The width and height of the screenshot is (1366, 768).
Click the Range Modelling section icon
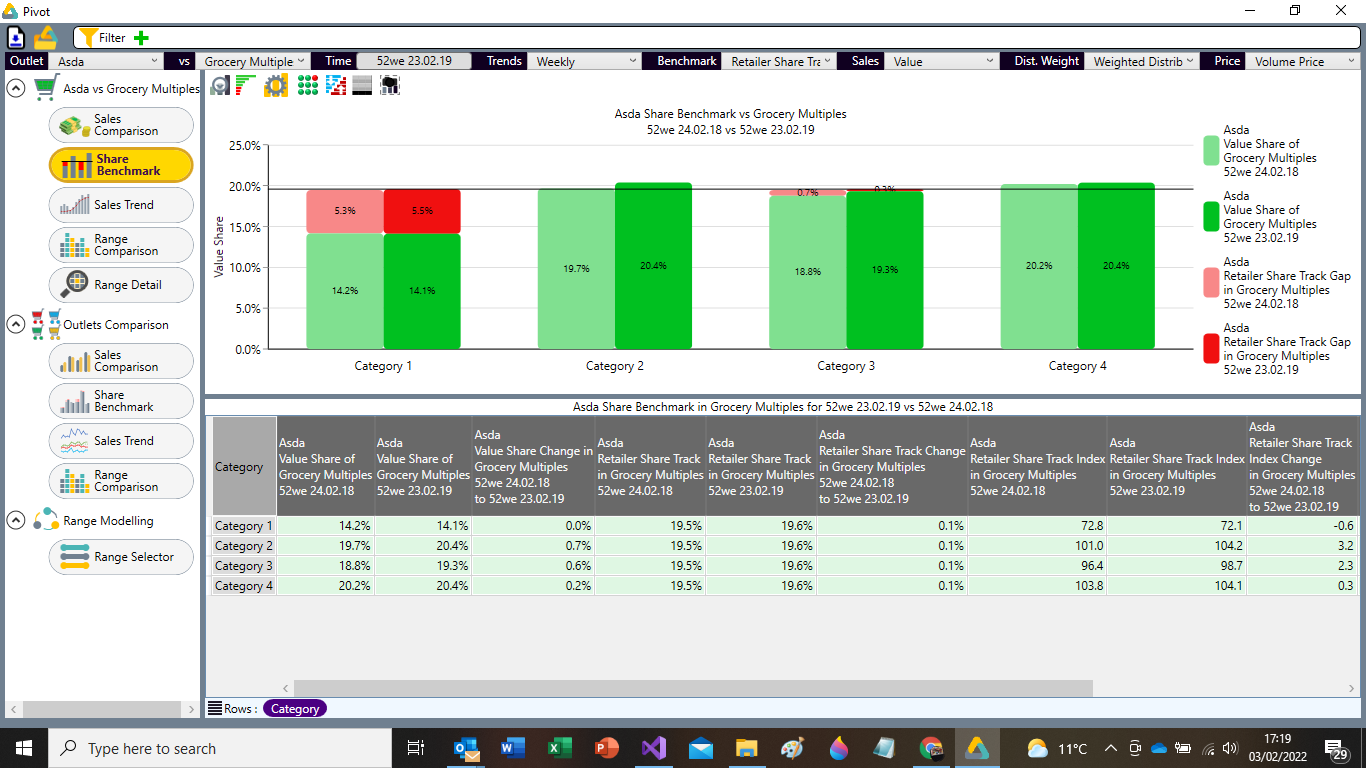click(45, 520)
